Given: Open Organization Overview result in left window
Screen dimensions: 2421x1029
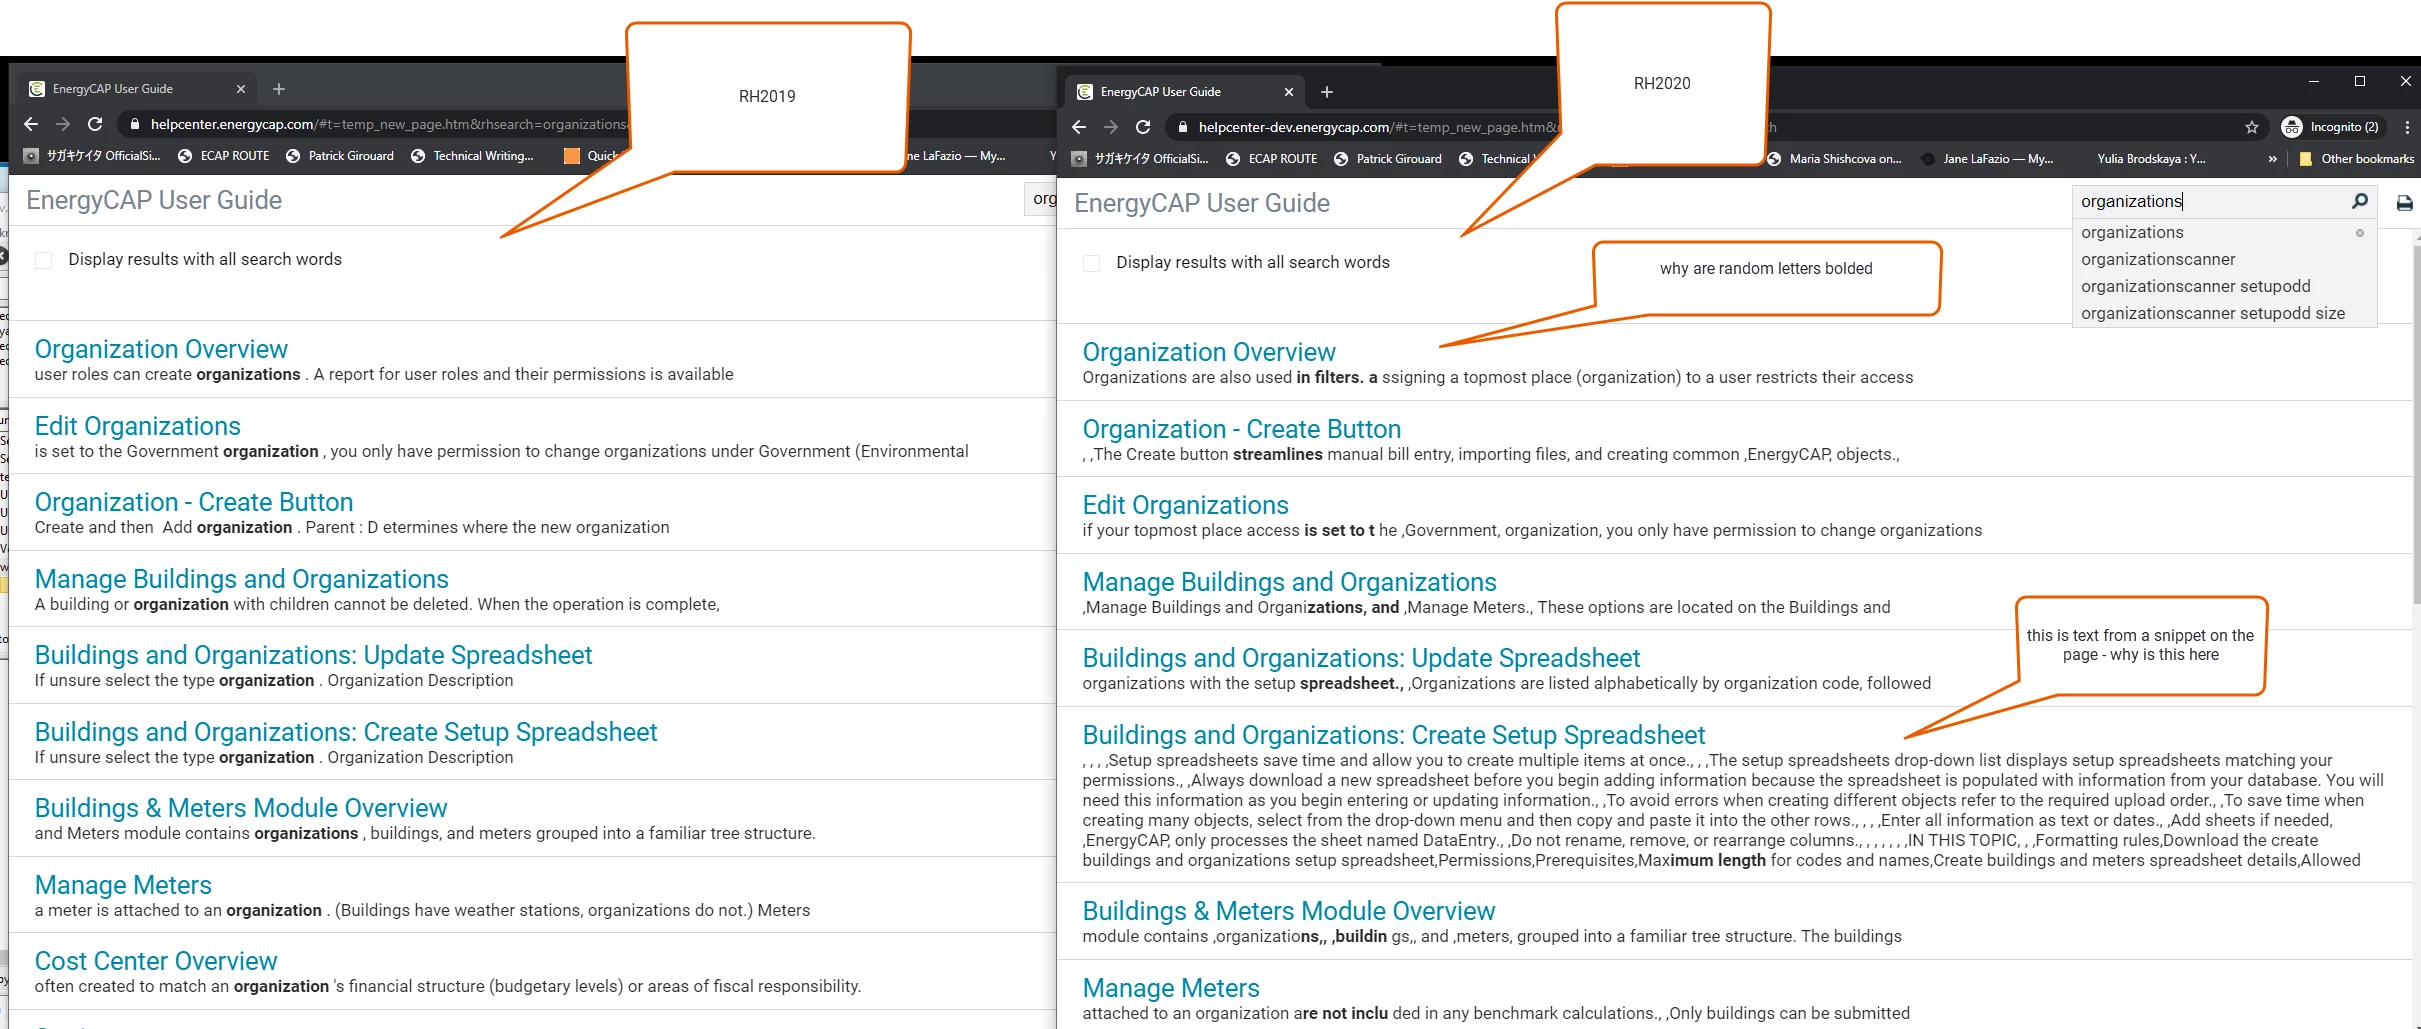Looking at the screenshot, I should (x=161, y=349).
